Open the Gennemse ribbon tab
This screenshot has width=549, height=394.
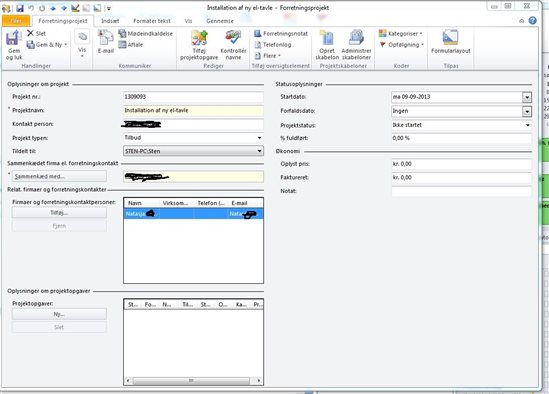(220, 21)
